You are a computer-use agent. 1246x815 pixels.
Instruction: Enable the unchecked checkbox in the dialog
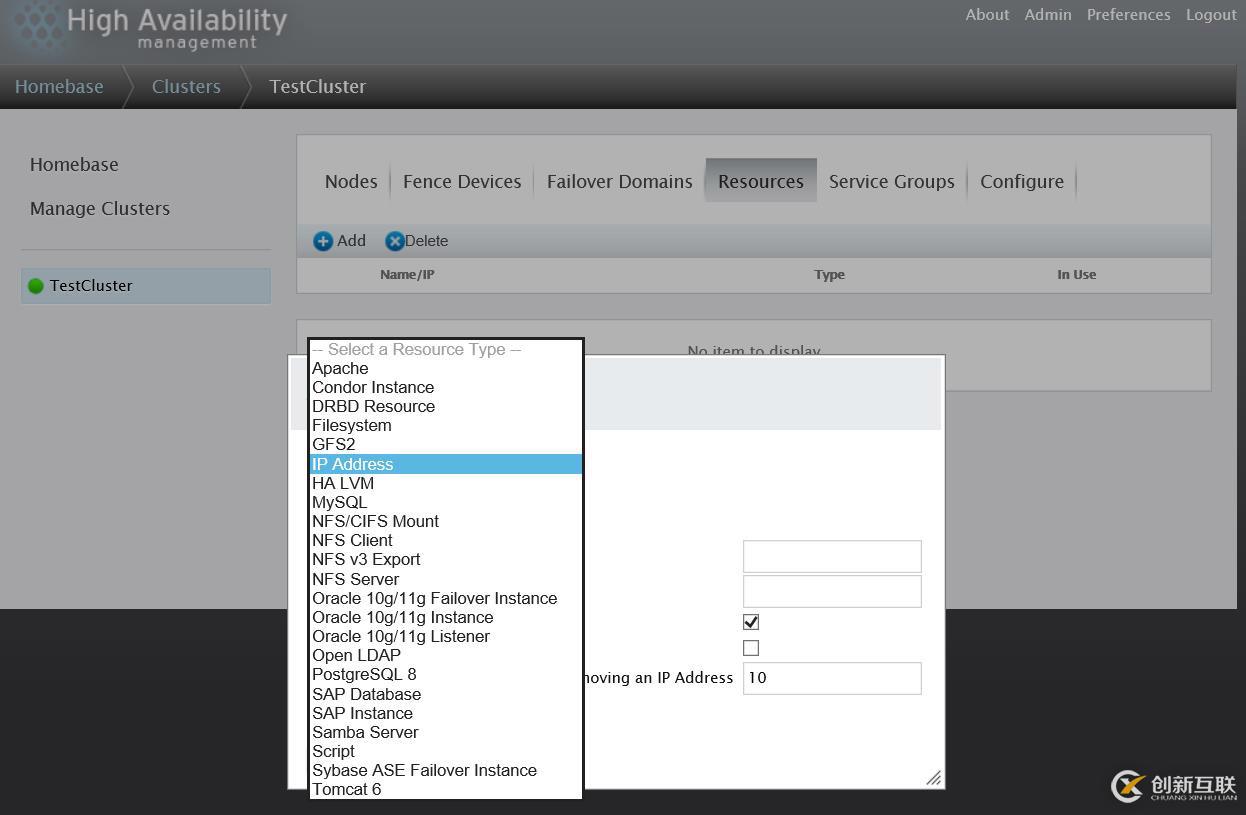point(751,648)
